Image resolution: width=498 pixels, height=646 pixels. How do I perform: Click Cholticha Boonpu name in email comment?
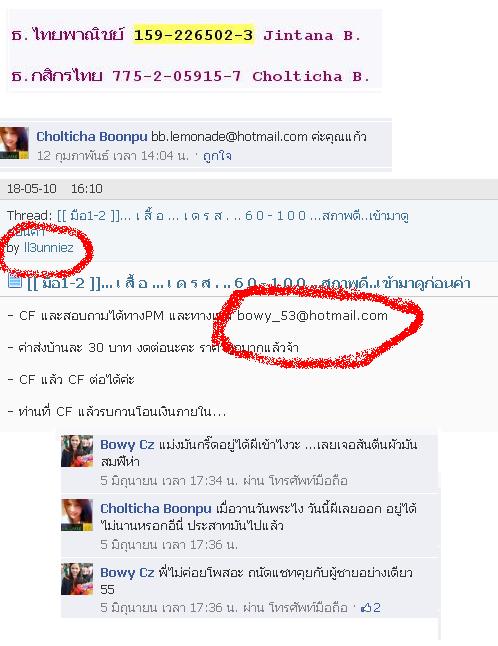(x=91, y=137)
